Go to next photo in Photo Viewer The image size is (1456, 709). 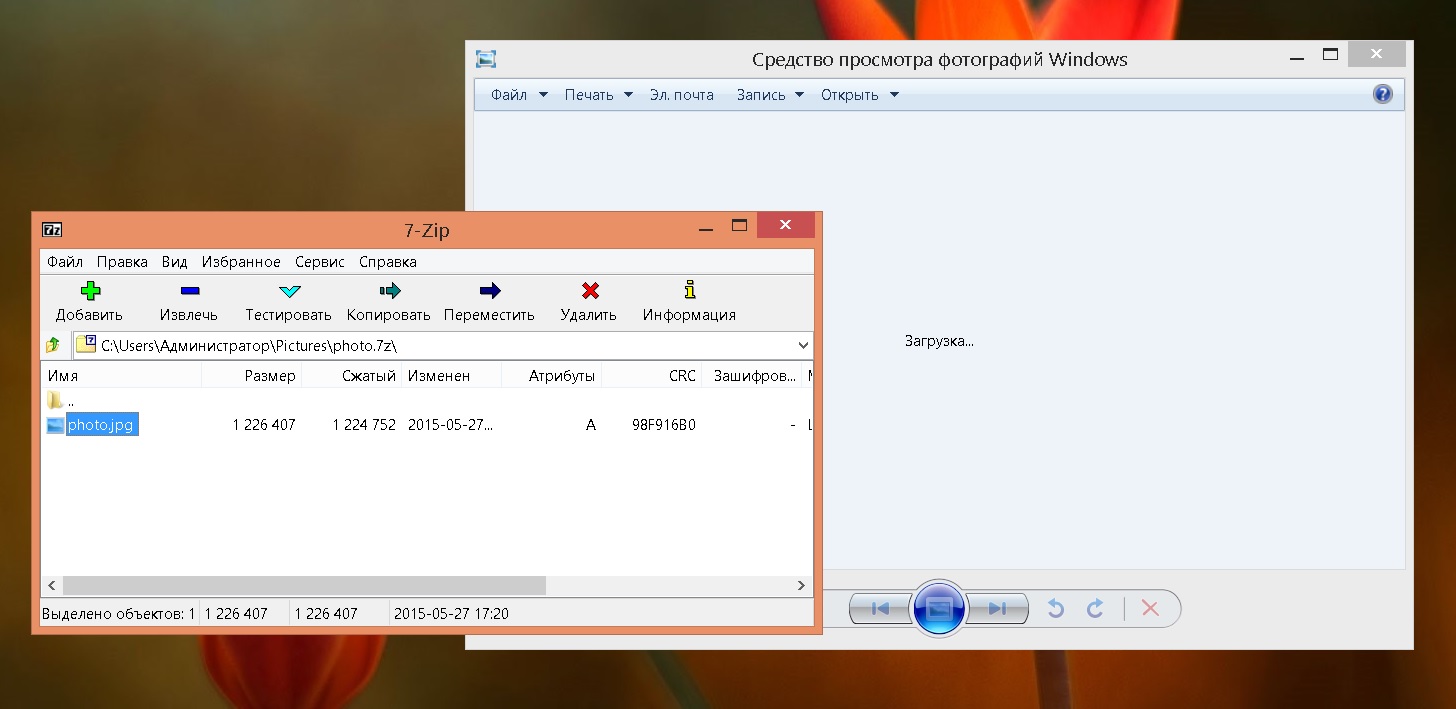coord(997,608)
